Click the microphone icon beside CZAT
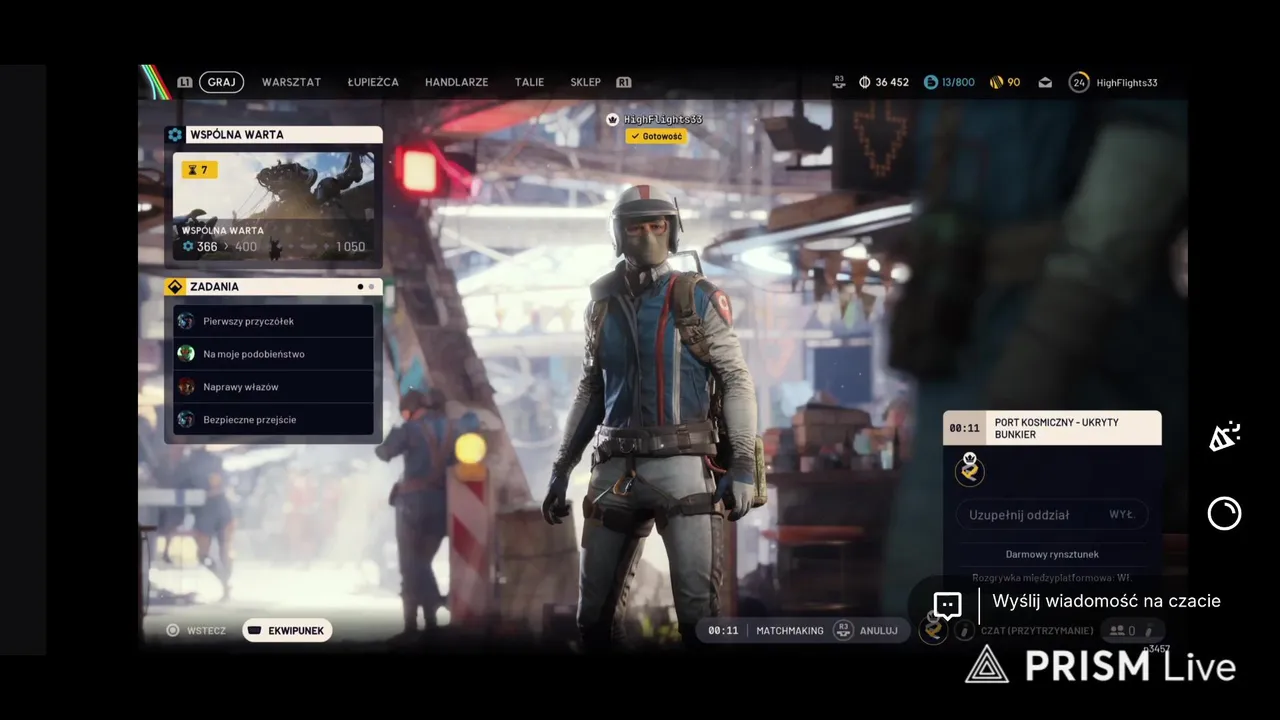 pos(963,630)
